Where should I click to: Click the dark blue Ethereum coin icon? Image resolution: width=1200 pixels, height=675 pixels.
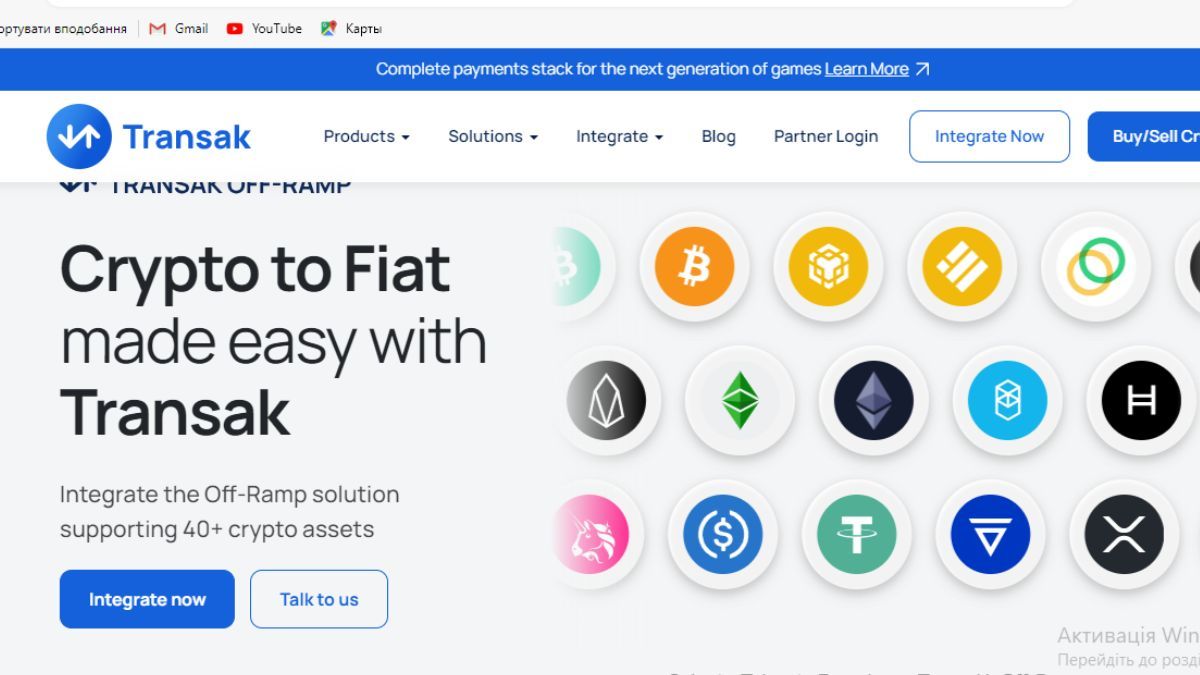(874, 401)
